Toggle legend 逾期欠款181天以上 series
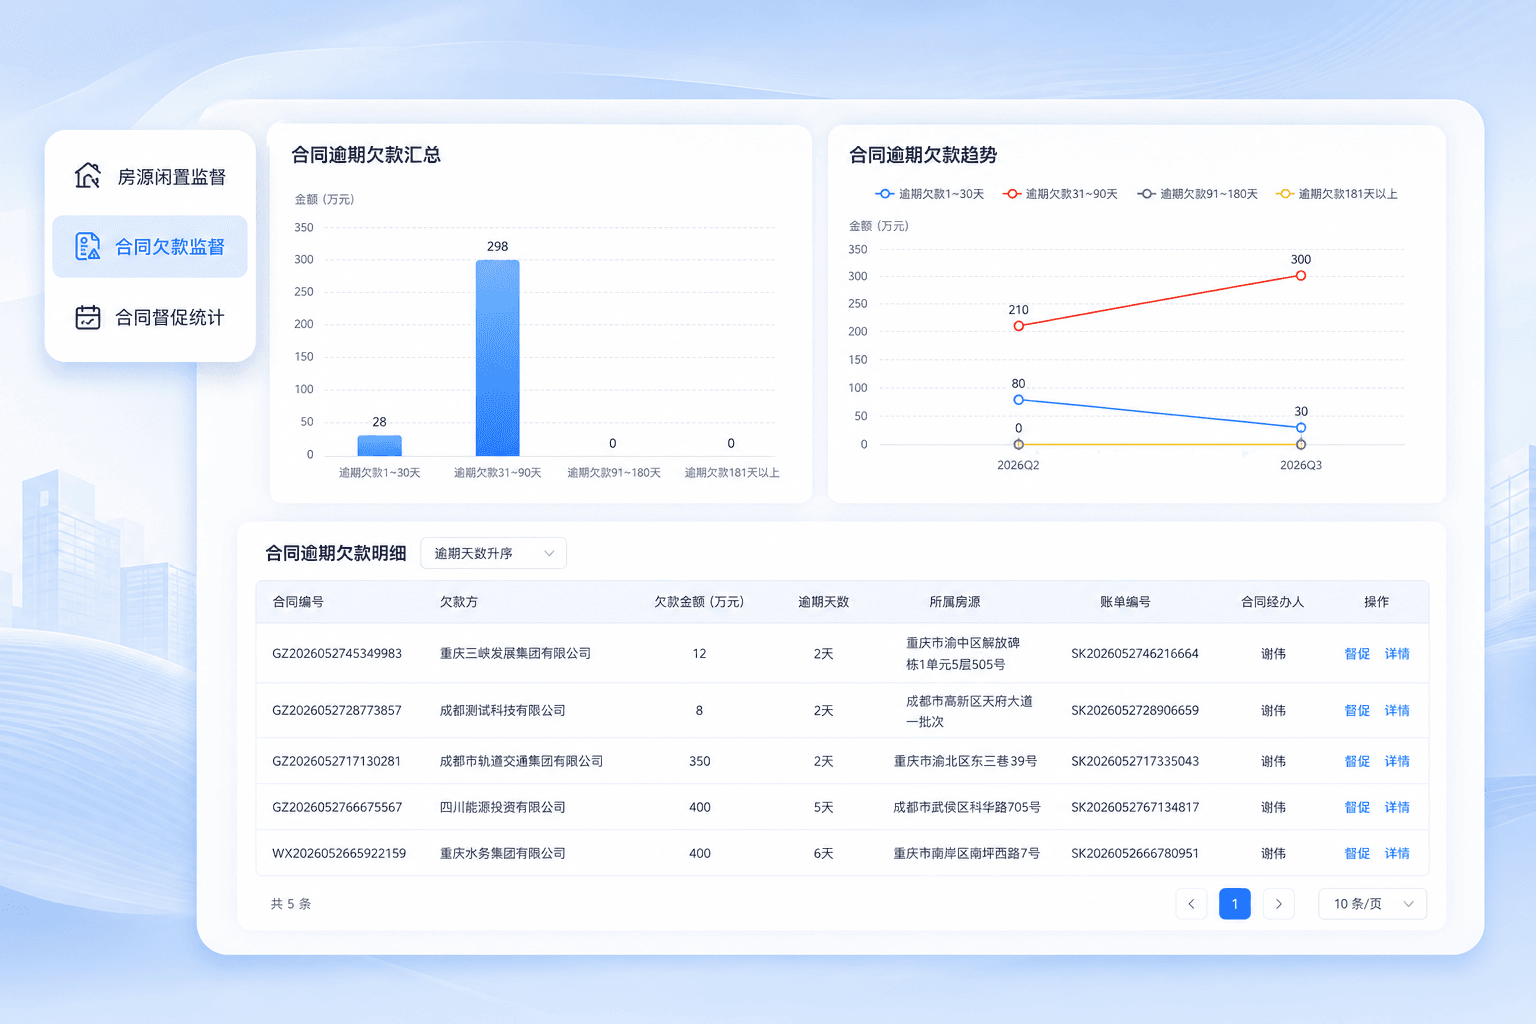 point(1337,194)
